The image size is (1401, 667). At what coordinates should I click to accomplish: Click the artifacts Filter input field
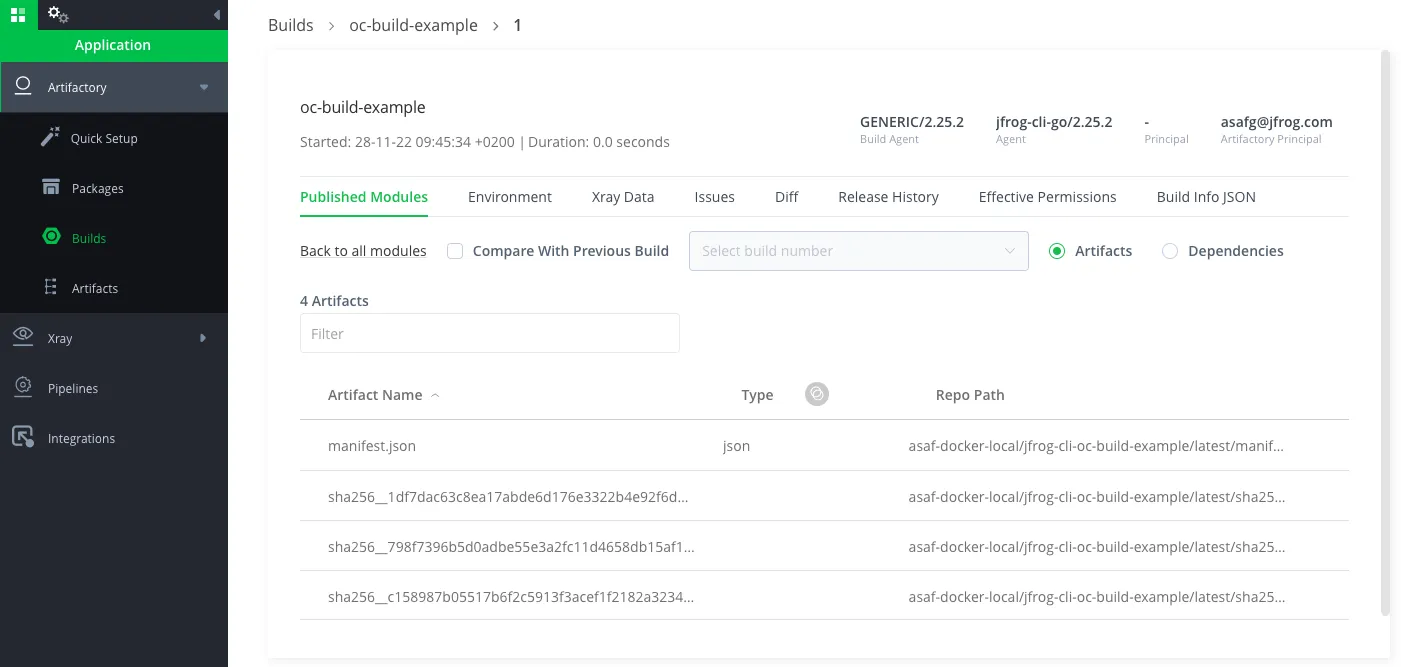[x=490, y=333]
